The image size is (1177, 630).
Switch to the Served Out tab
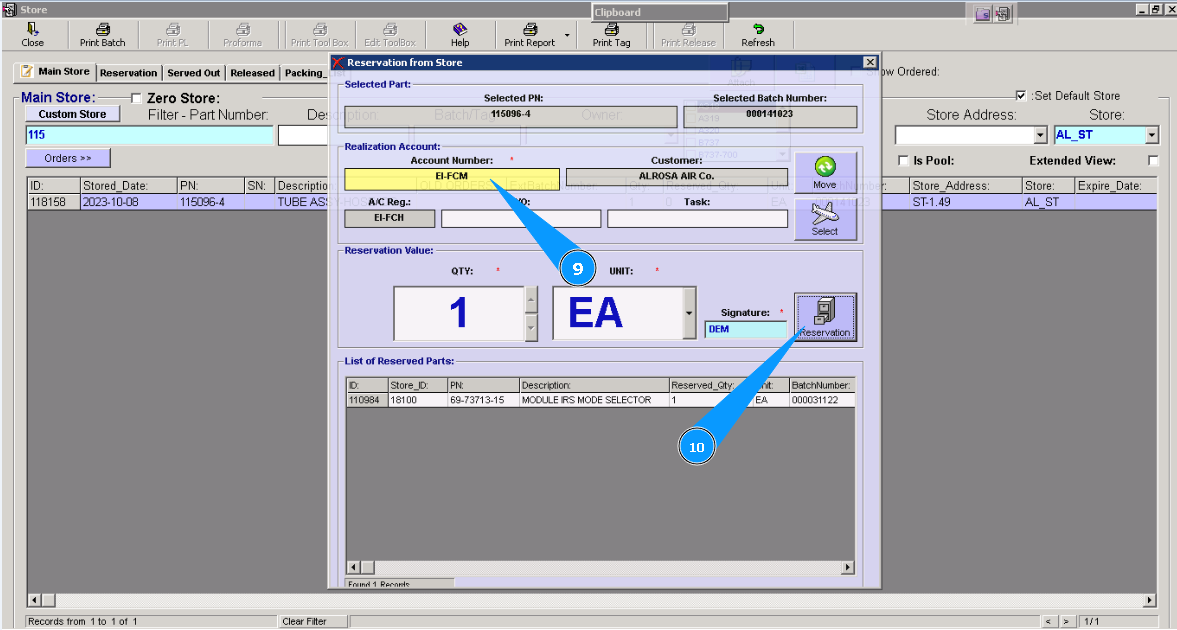point(193,73)
